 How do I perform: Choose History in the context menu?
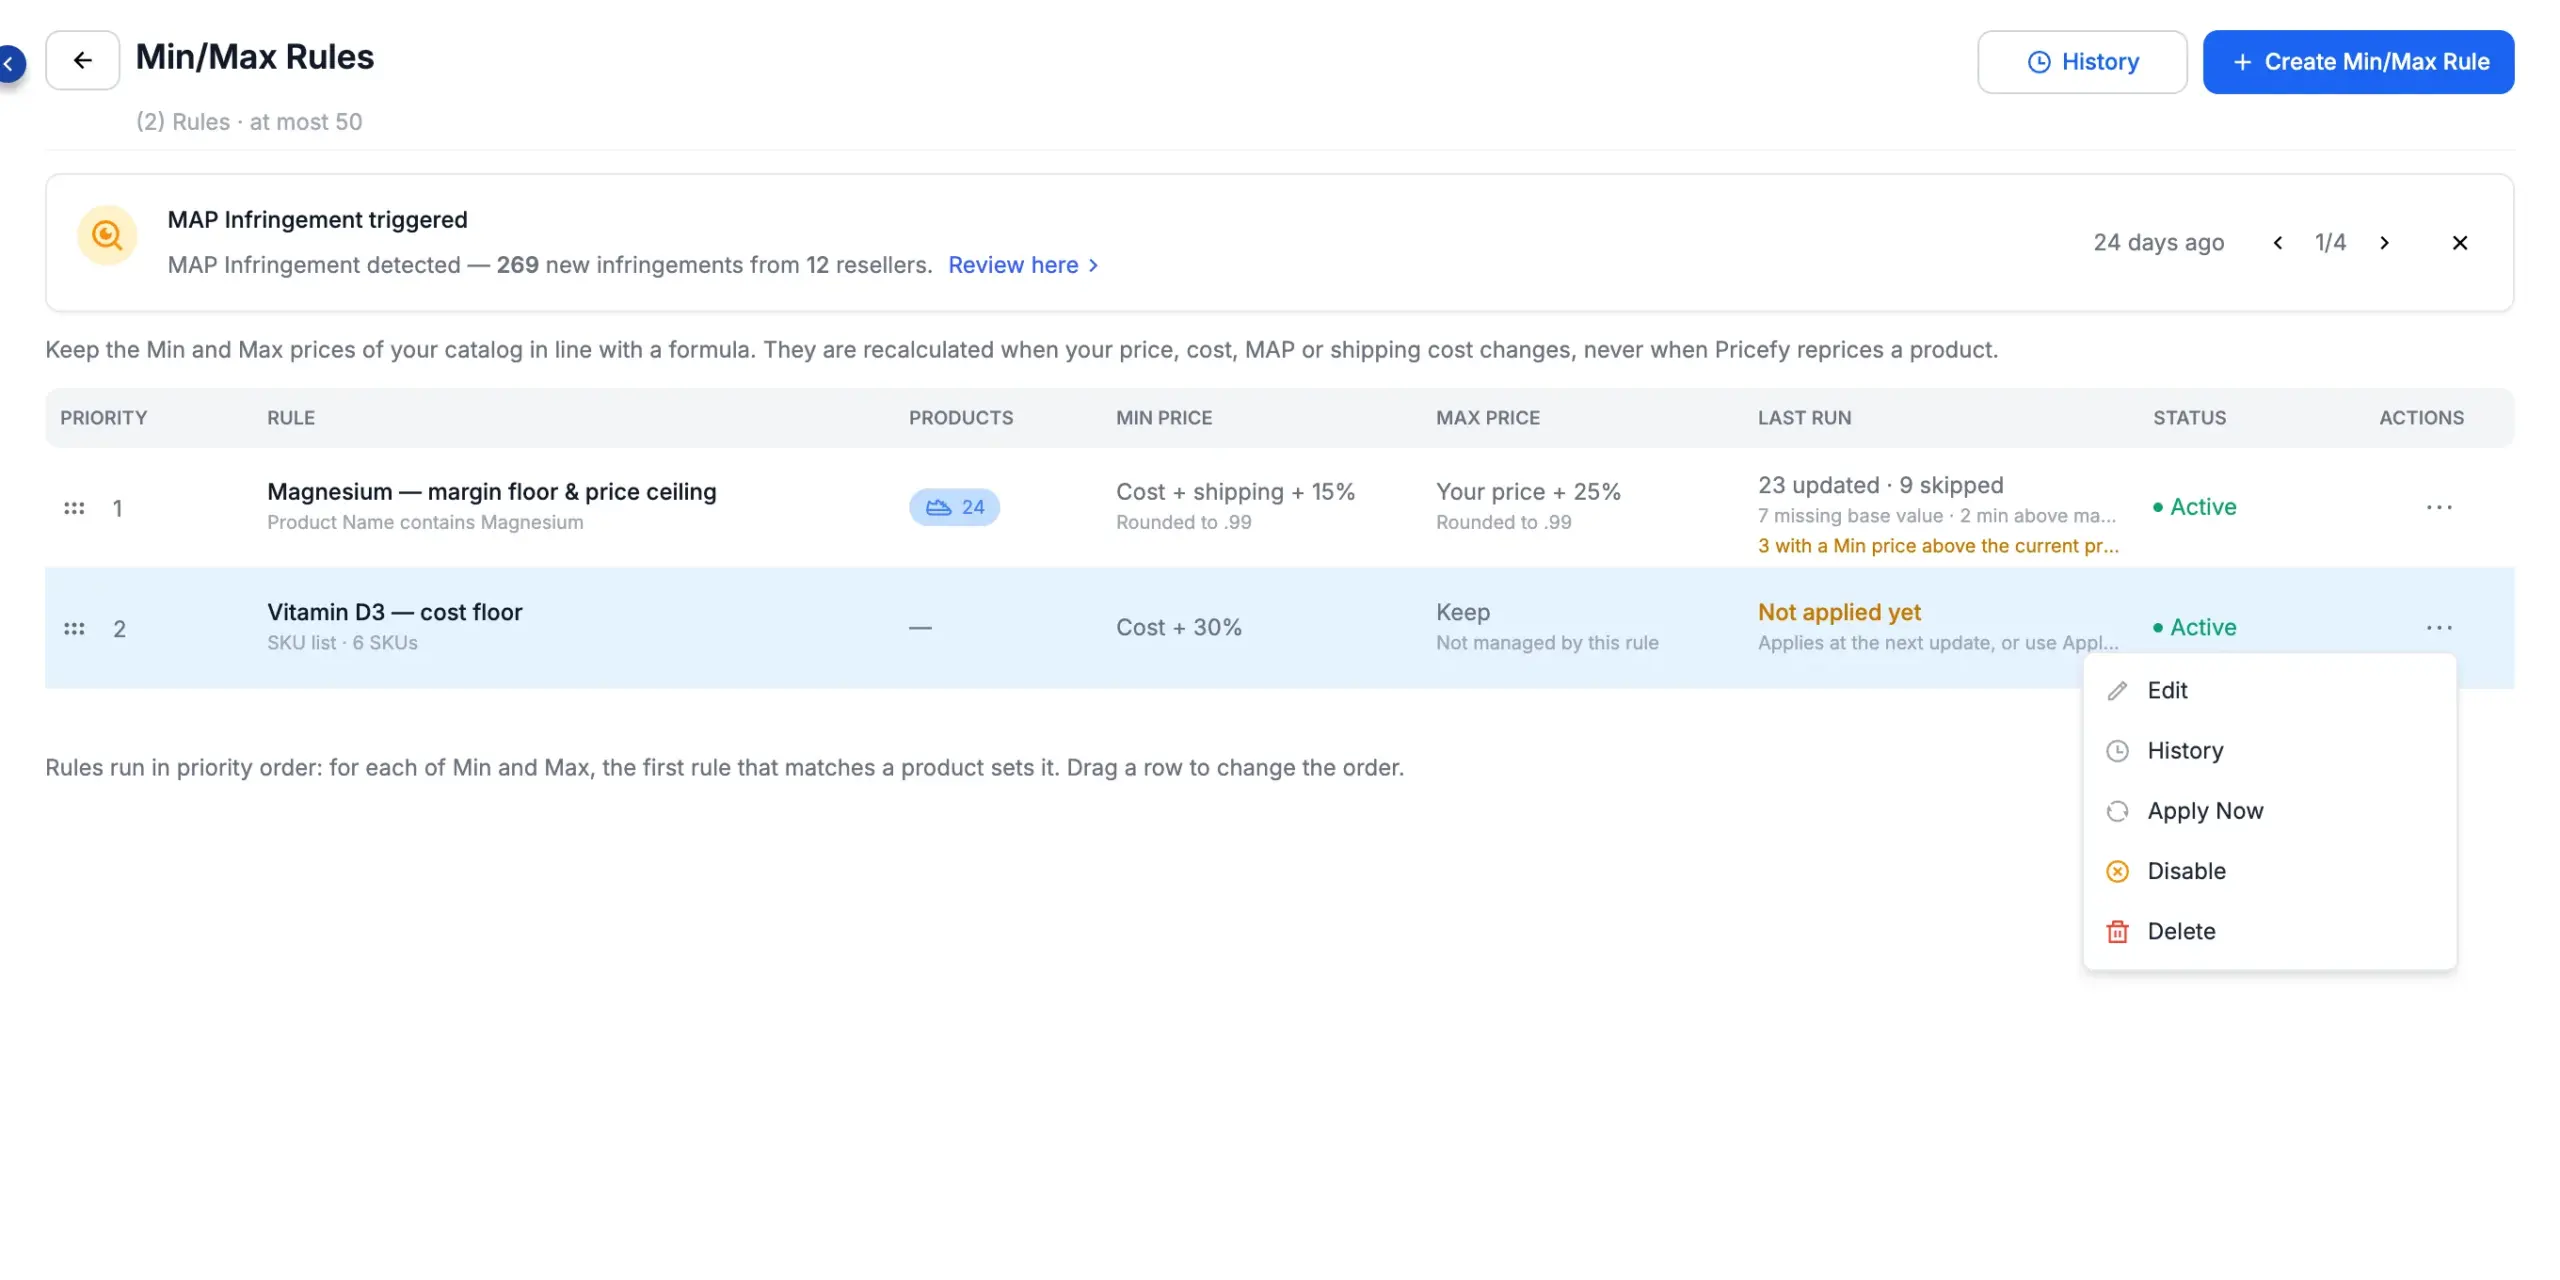pos(2269,751)
